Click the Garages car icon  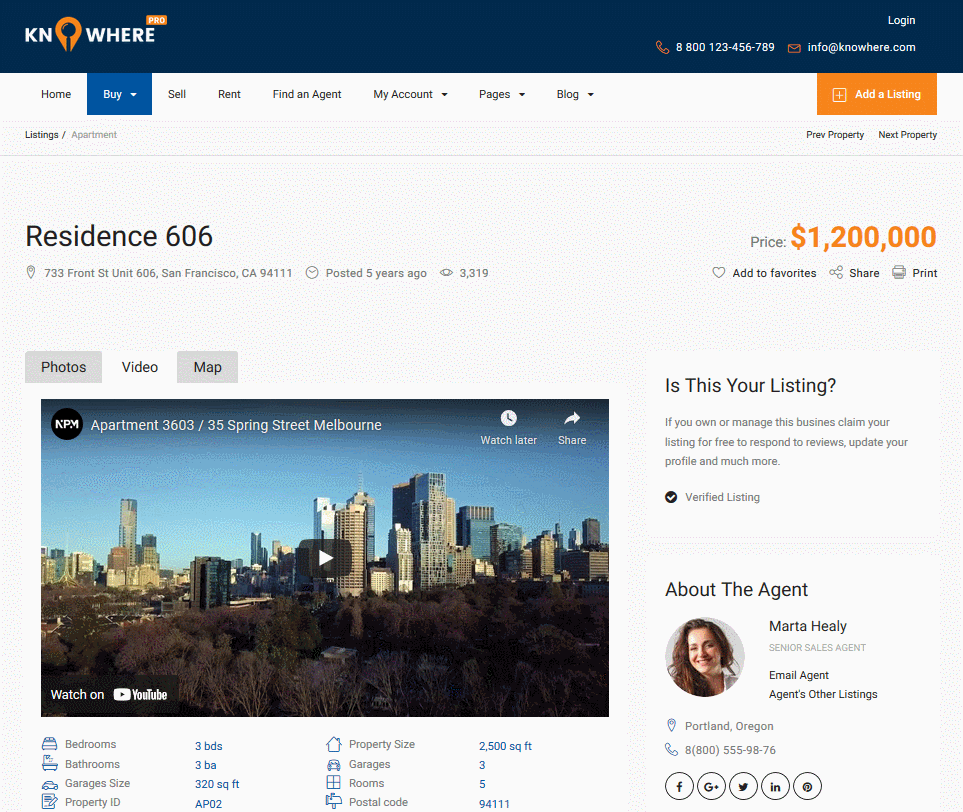click(x=333, y=765)
